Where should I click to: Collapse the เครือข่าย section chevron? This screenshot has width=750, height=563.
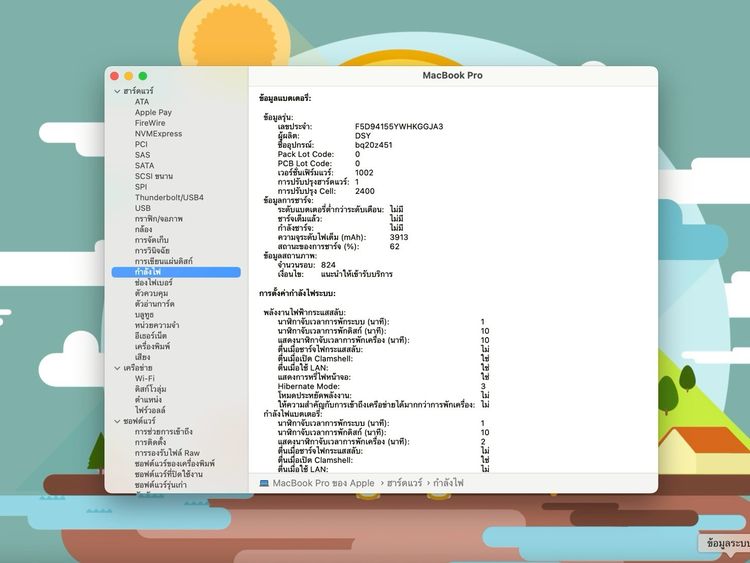coord(116,368)
